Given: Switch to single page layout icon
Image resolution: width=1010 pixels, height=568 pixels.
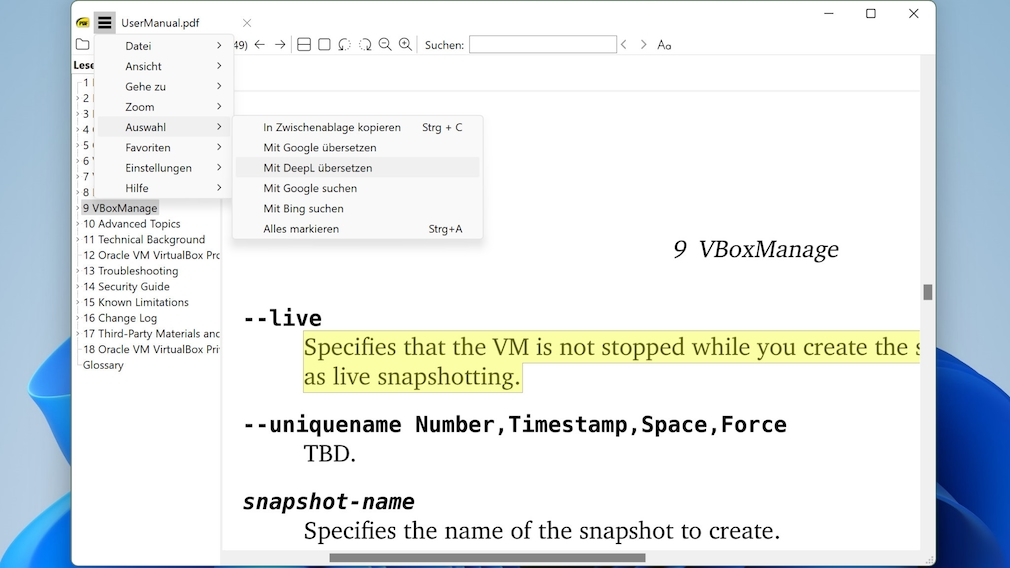Looking at the screenshot, I should tap(325, 44).
